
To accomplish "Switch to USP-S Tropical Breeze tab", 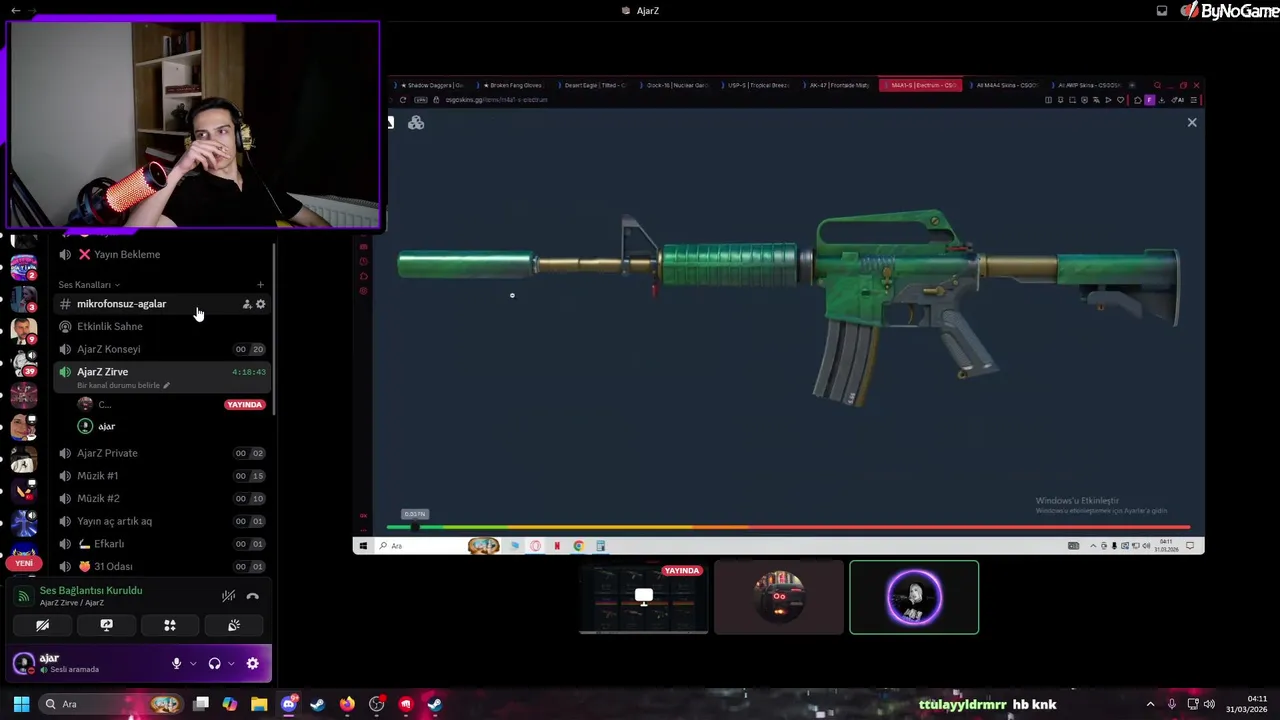I will pos(757,85).
